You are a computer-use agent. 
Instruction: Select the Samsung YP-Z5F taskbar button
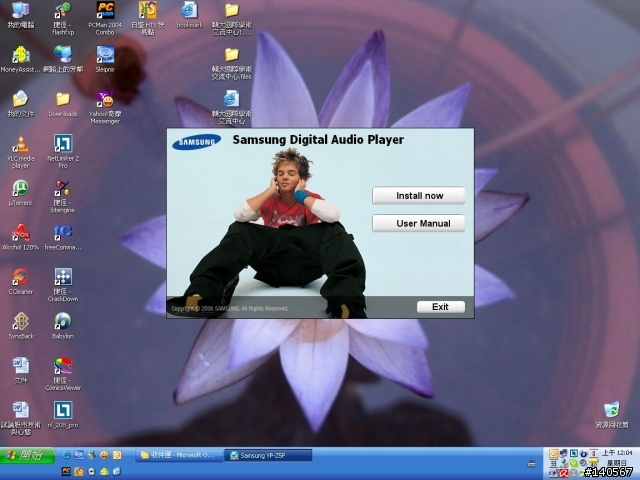click(x=268, y=455)
